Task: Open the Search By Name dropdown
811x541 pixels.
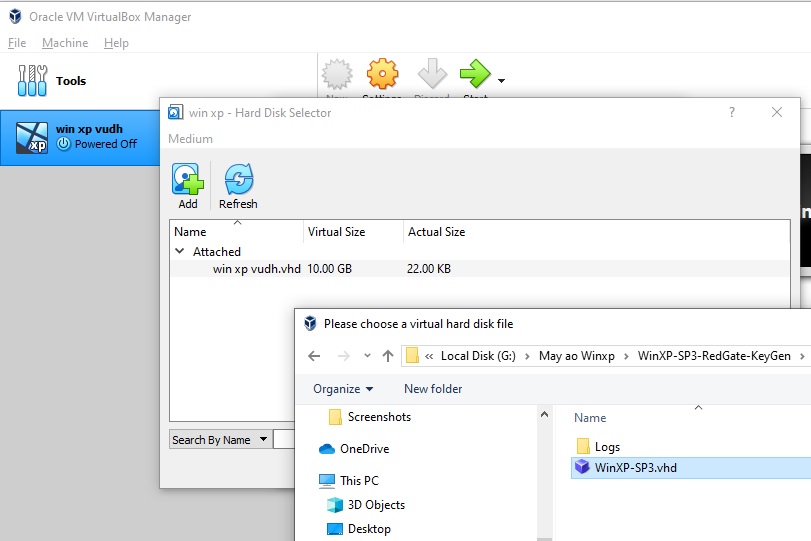Action: (x=219, y=440)
